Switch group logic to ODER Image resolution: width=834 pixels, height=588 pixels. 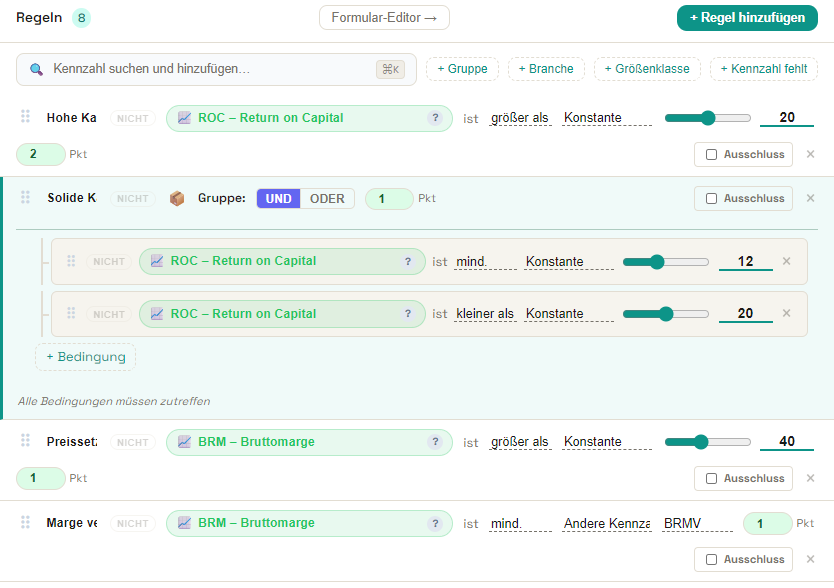pos(327,198)
